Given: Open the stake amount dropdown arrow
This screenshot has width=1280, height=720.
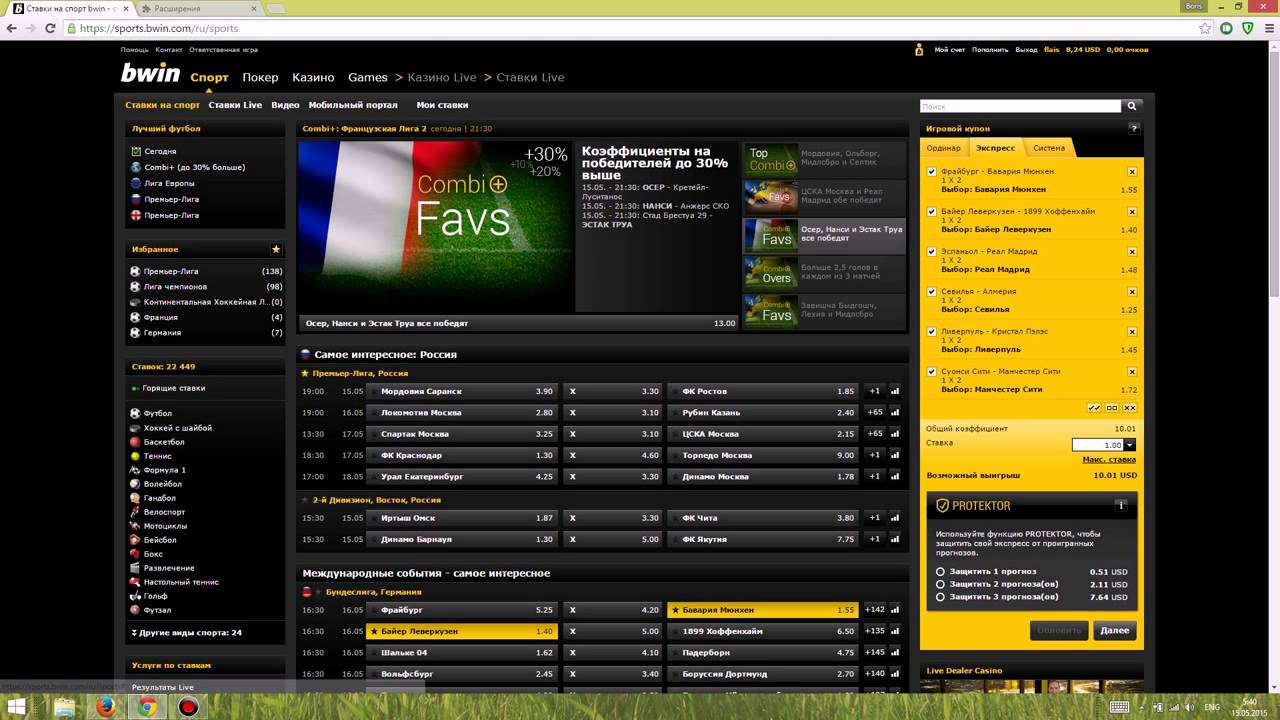Looking at the screenshot, I should point(1130,445).
